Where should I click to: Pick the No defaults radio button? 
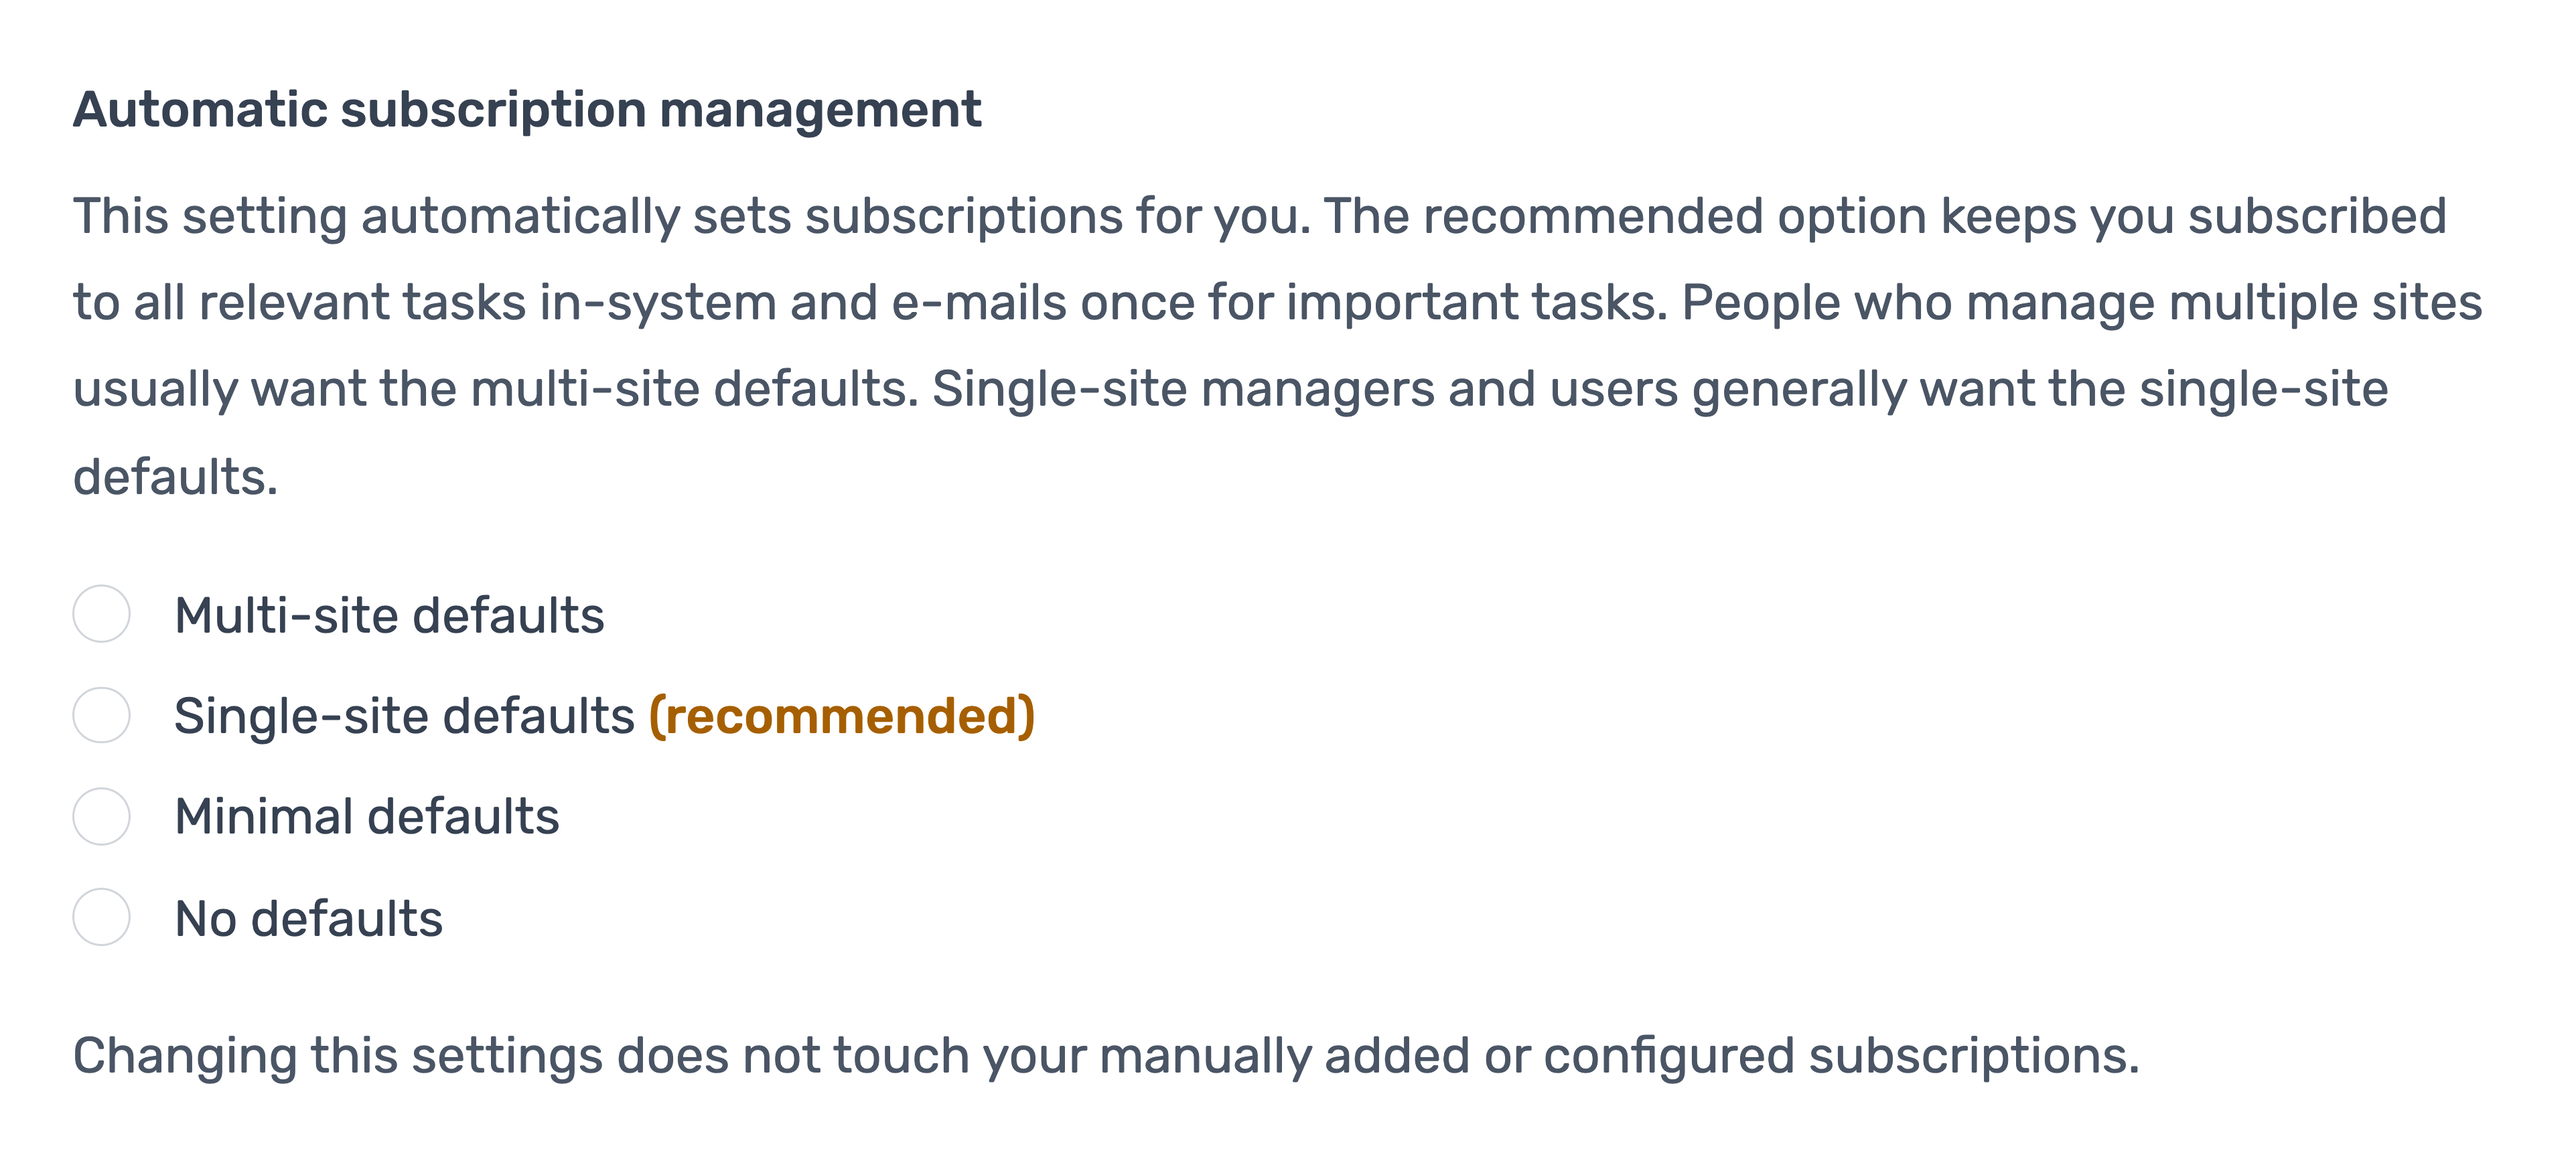tap(101, 917)
